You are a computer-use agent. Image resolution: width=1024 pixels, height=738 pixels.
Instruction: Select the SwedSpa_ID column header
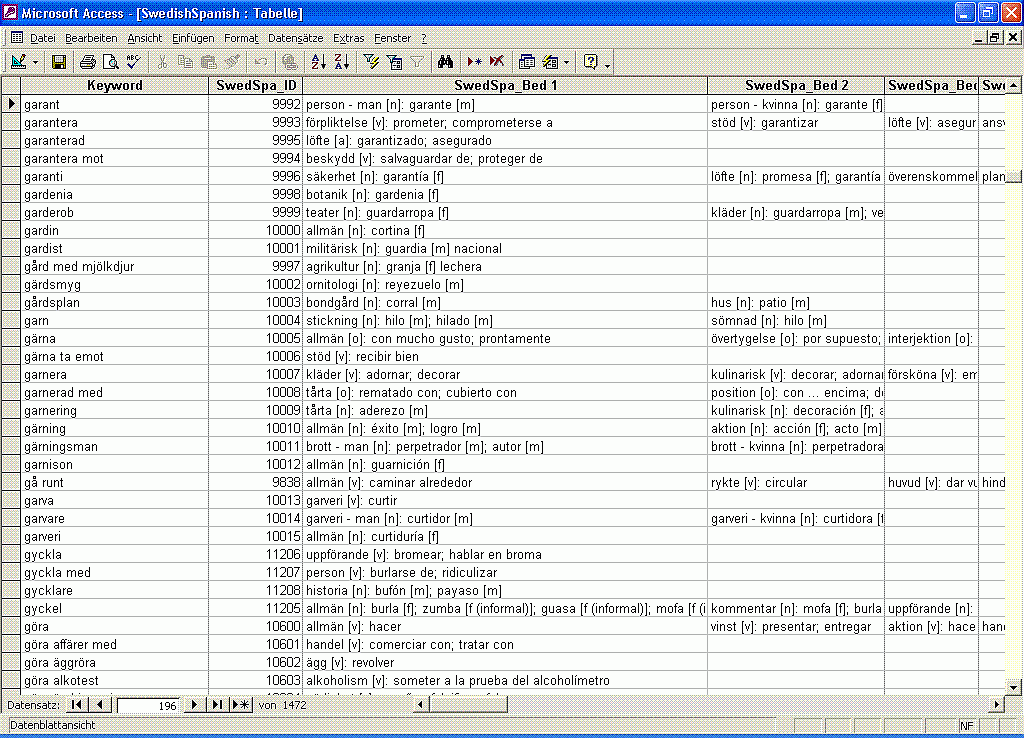pos(256,85)
